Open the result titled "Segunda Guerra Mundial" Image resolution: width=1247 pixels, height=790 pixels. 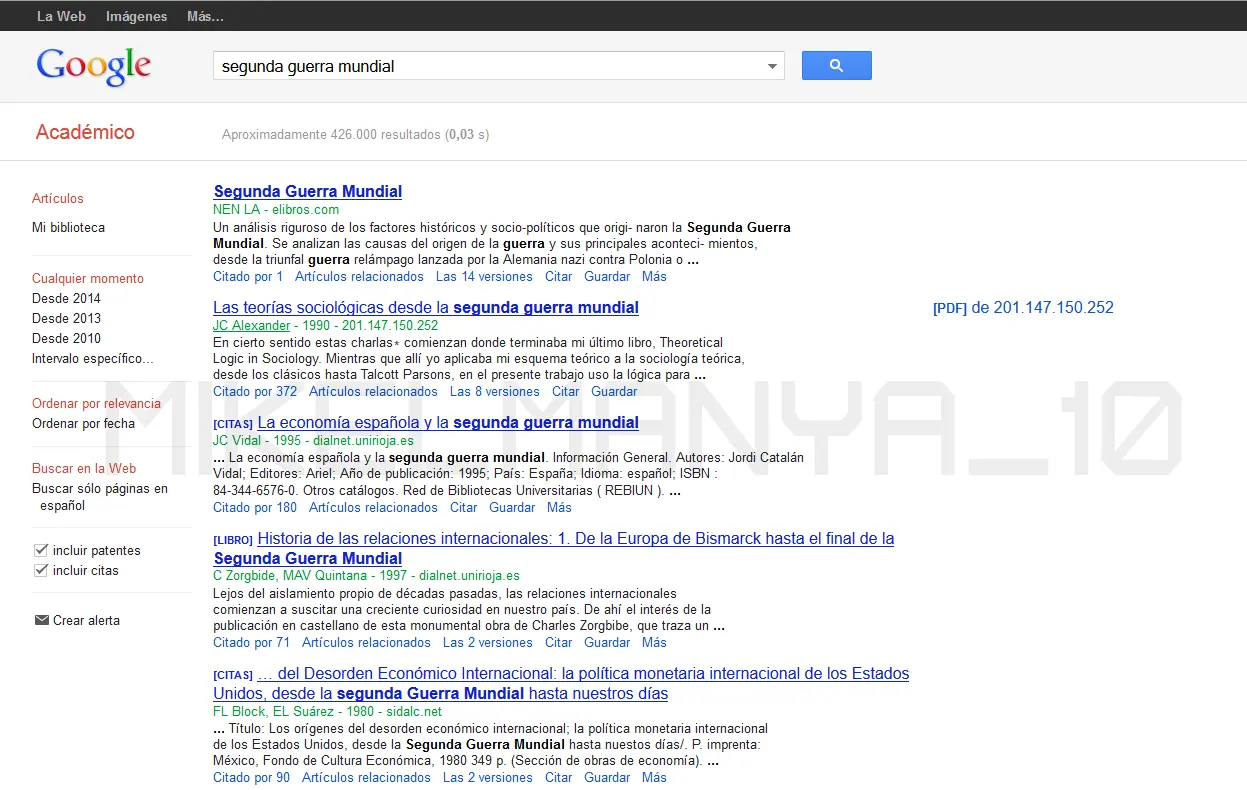coord(308,191)
